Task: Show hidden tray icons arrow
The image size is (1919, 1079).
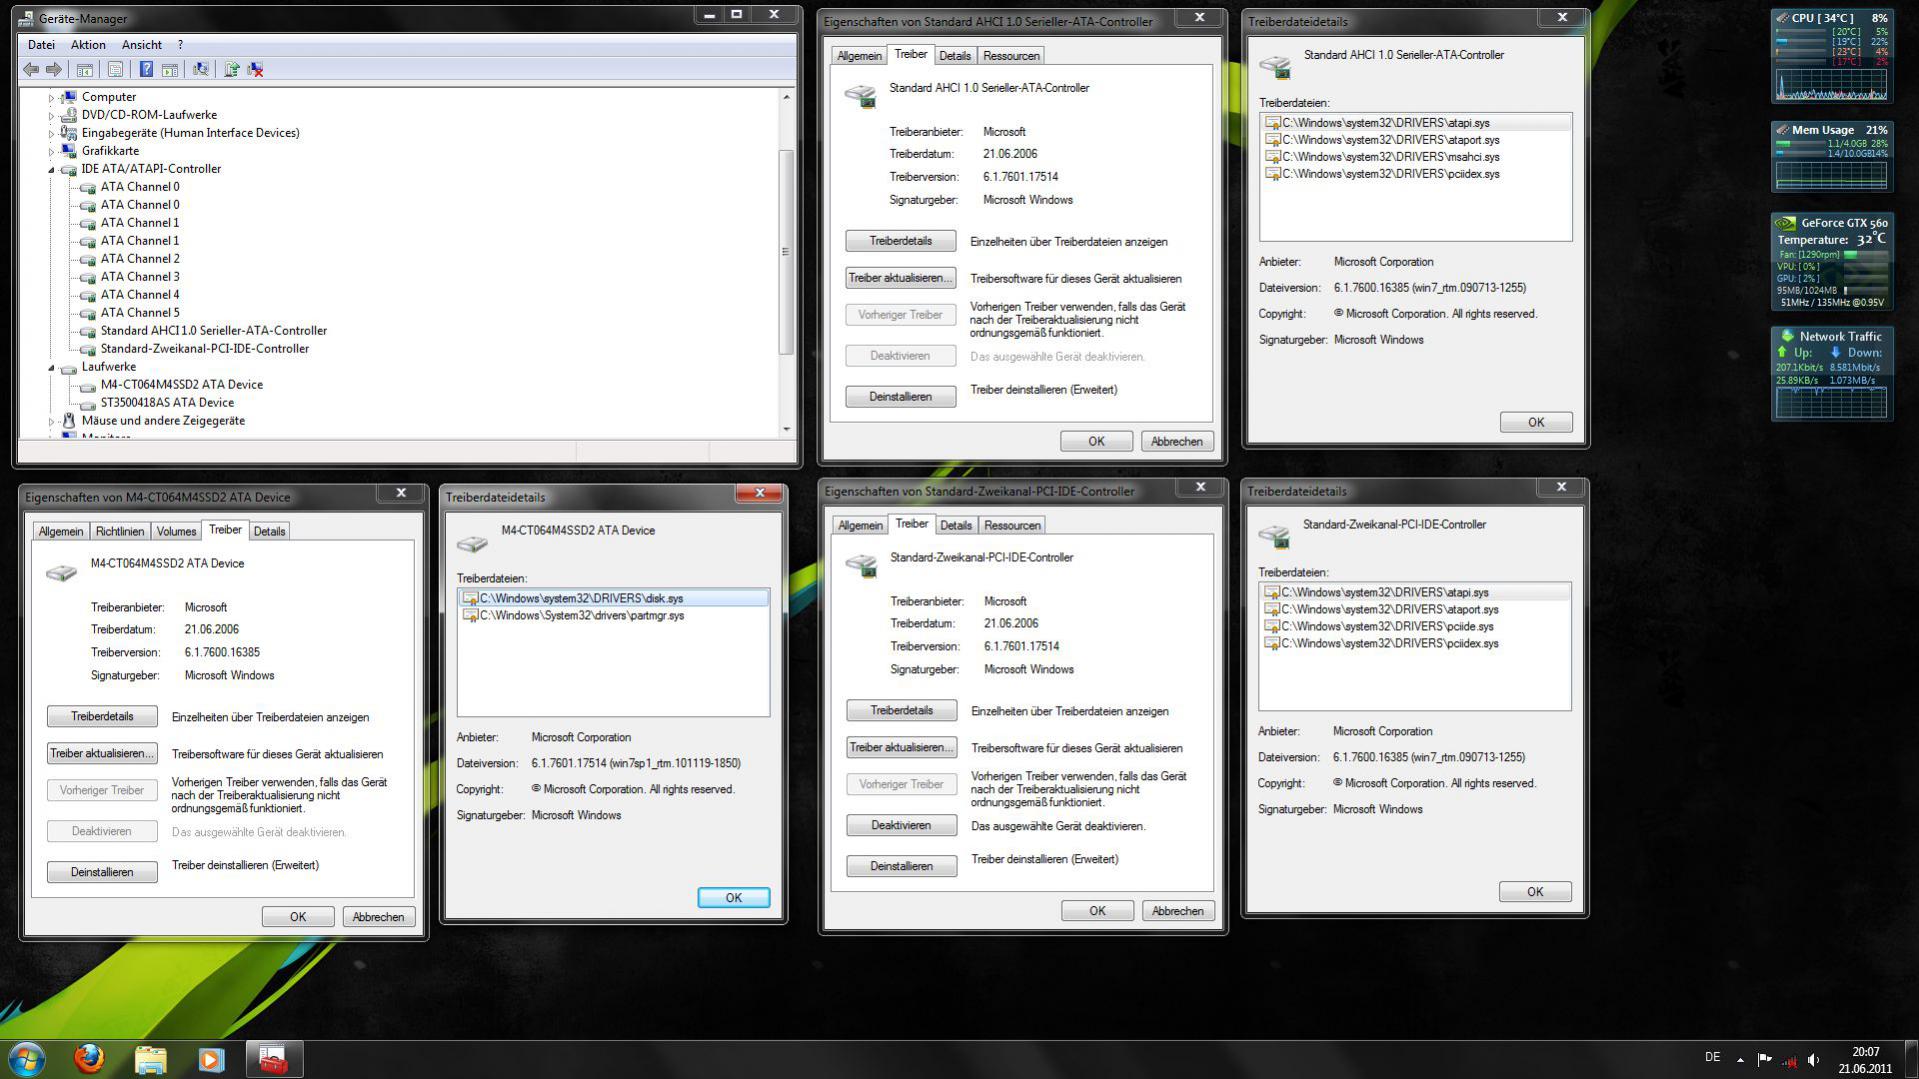Action: pyautogui.click(x=1740, y=1059)
